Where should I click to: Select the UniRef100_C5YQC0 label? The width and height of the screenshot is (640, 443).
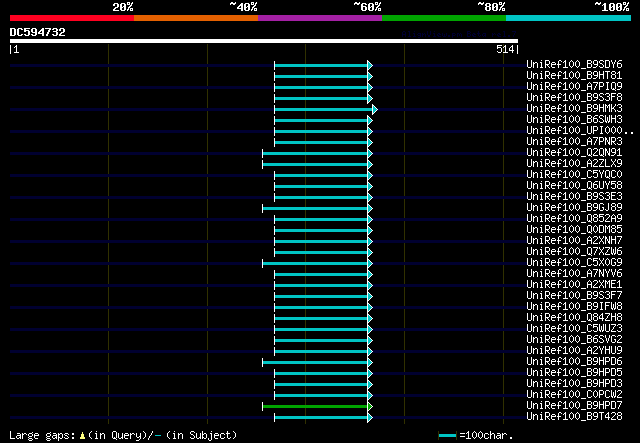574,175
